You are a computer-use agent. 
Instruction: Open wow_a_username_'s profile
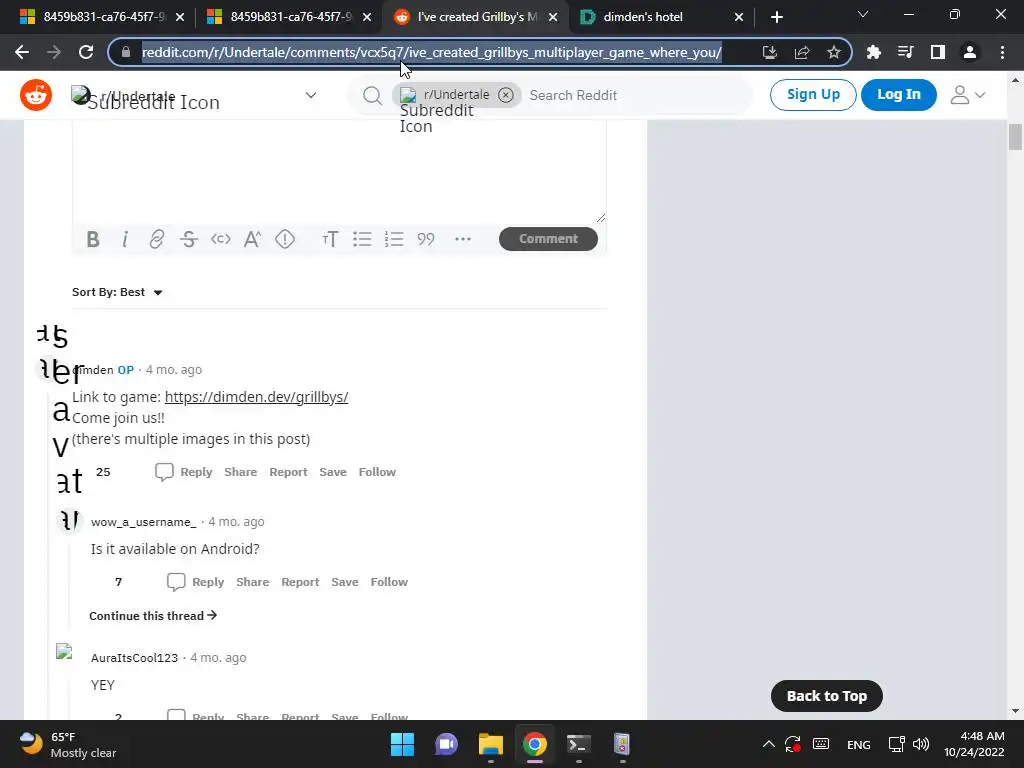click(143, 522)
